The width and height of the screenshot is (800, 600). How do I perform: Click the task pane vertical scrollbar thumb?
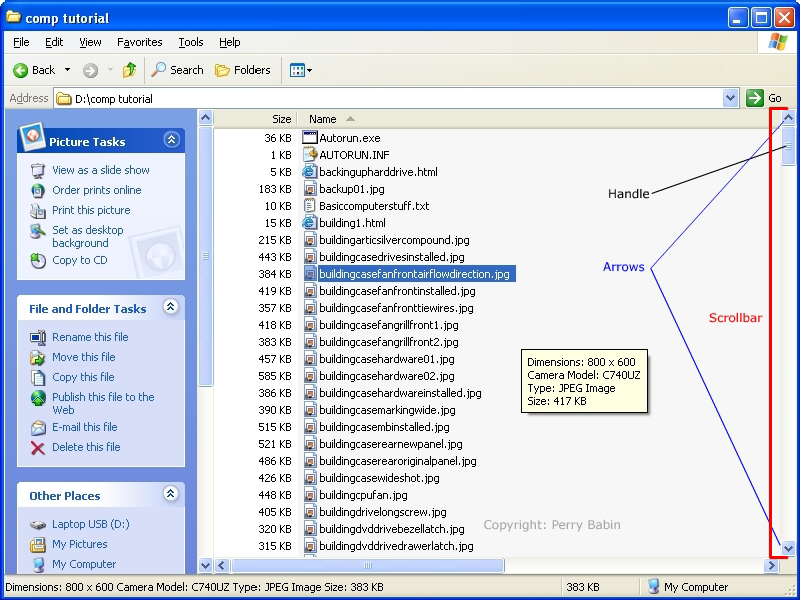tap(205, 257)
